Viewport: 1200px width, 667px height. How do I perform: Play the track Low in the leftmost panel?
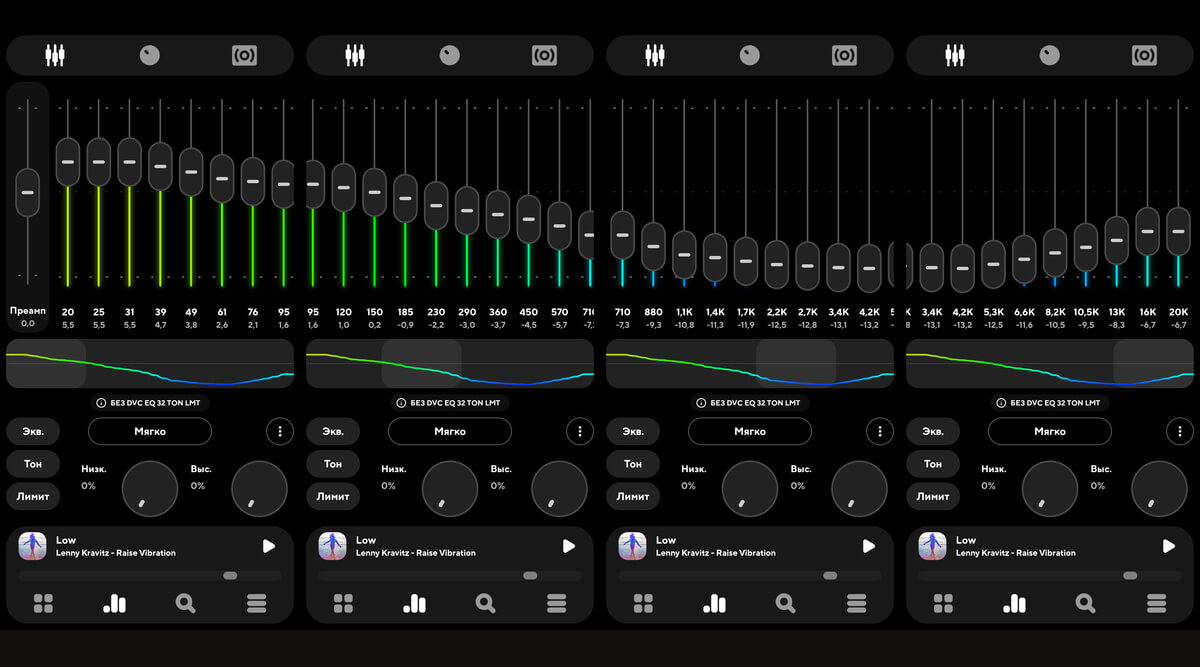pyautogui.click(x=268, y=546)
